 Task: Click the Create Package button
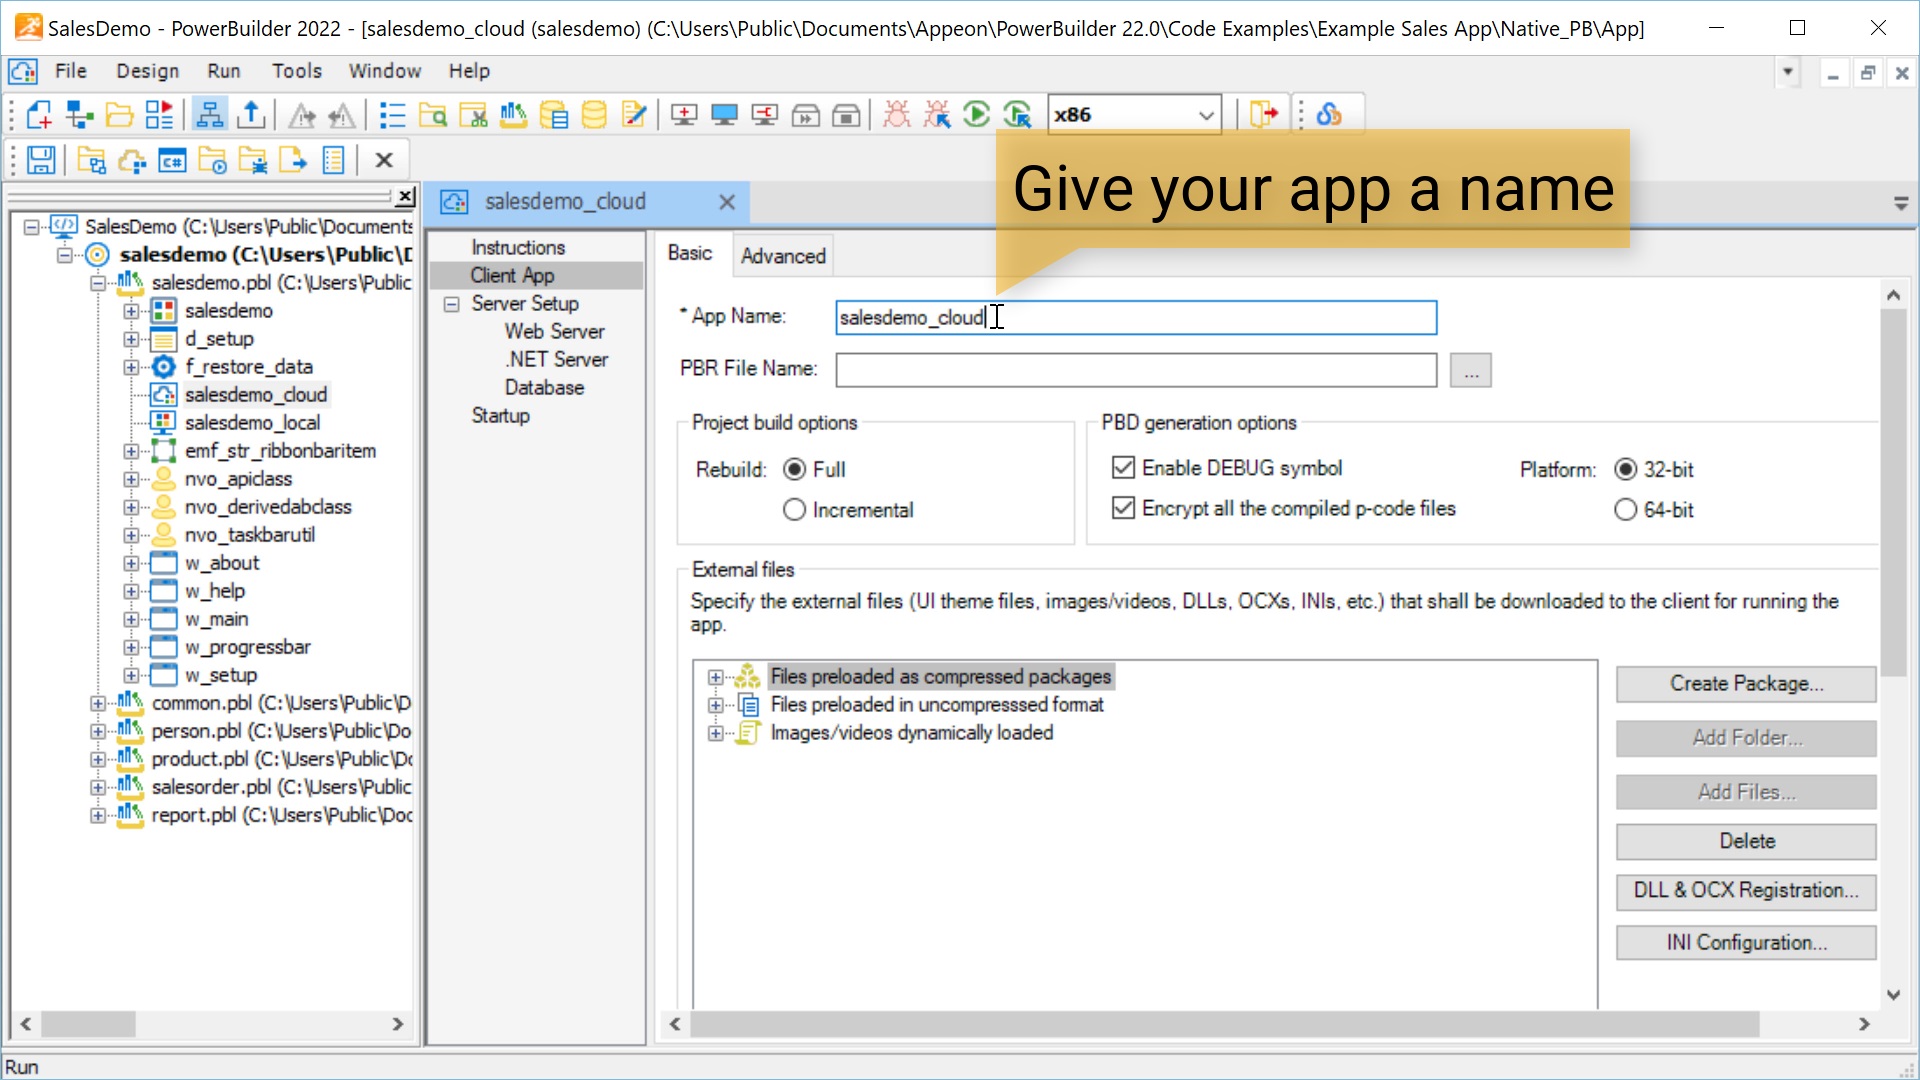pyautogui.click(x=1746, y=684)
